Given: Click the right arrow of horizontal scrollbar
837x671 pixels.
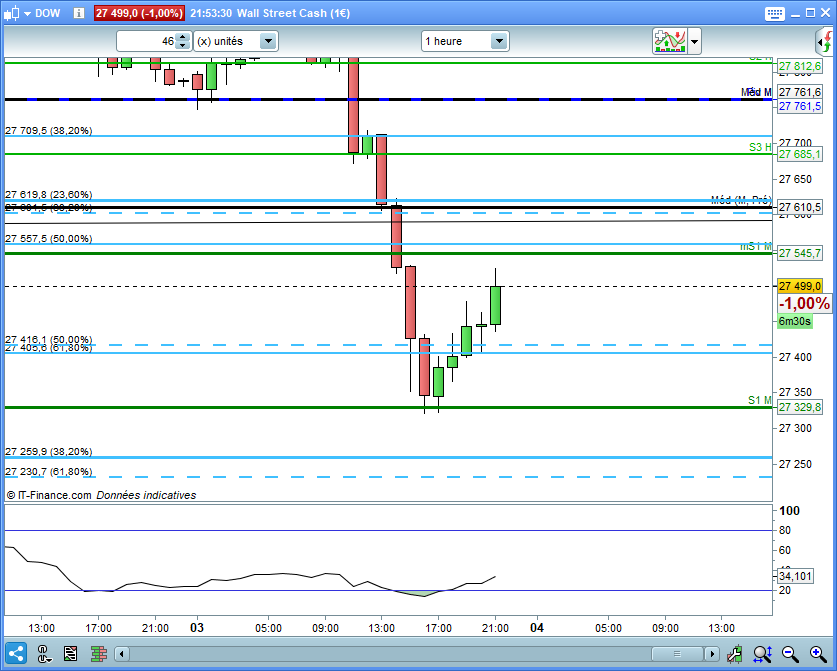Looking at the screenshot, I should click(712, 654).
